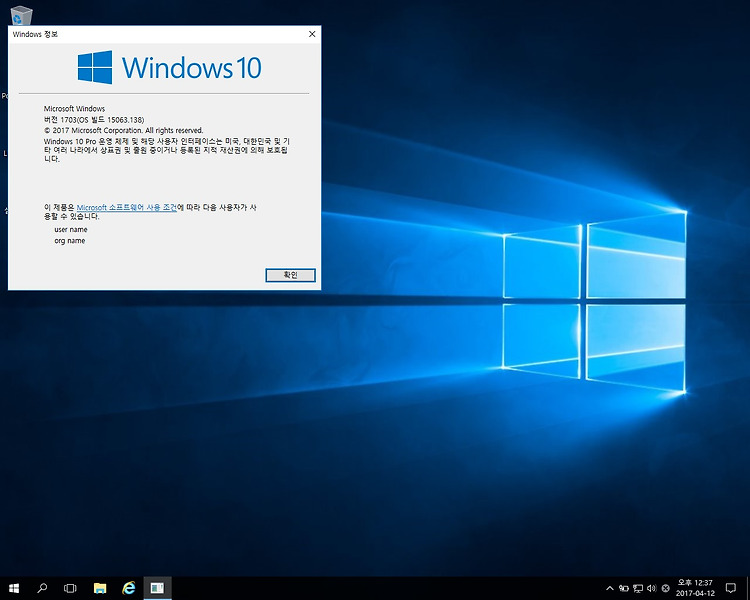750x600 pixels.
Task: Launch Internet Explorer from taskbar
Action: click(128, 588)
